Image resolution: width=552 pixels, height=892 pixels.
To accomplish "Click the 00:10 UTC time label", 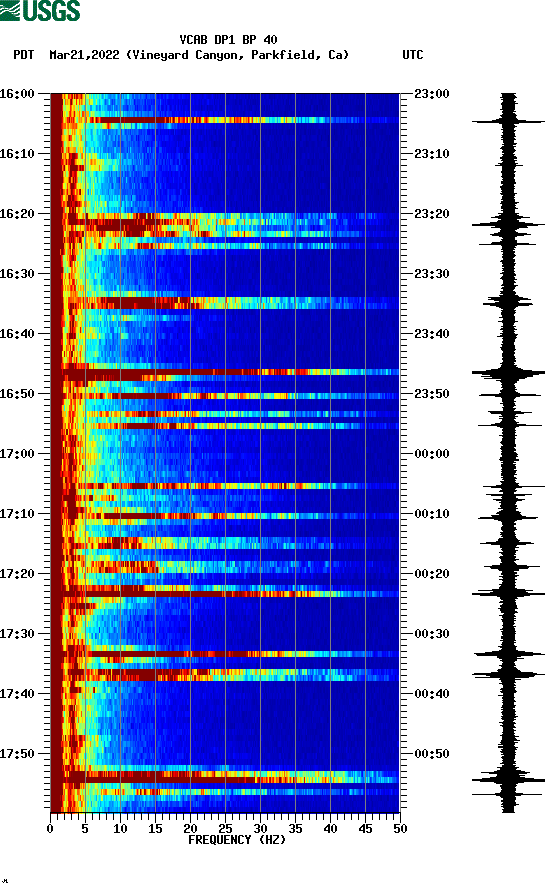I will click(432, 514).
